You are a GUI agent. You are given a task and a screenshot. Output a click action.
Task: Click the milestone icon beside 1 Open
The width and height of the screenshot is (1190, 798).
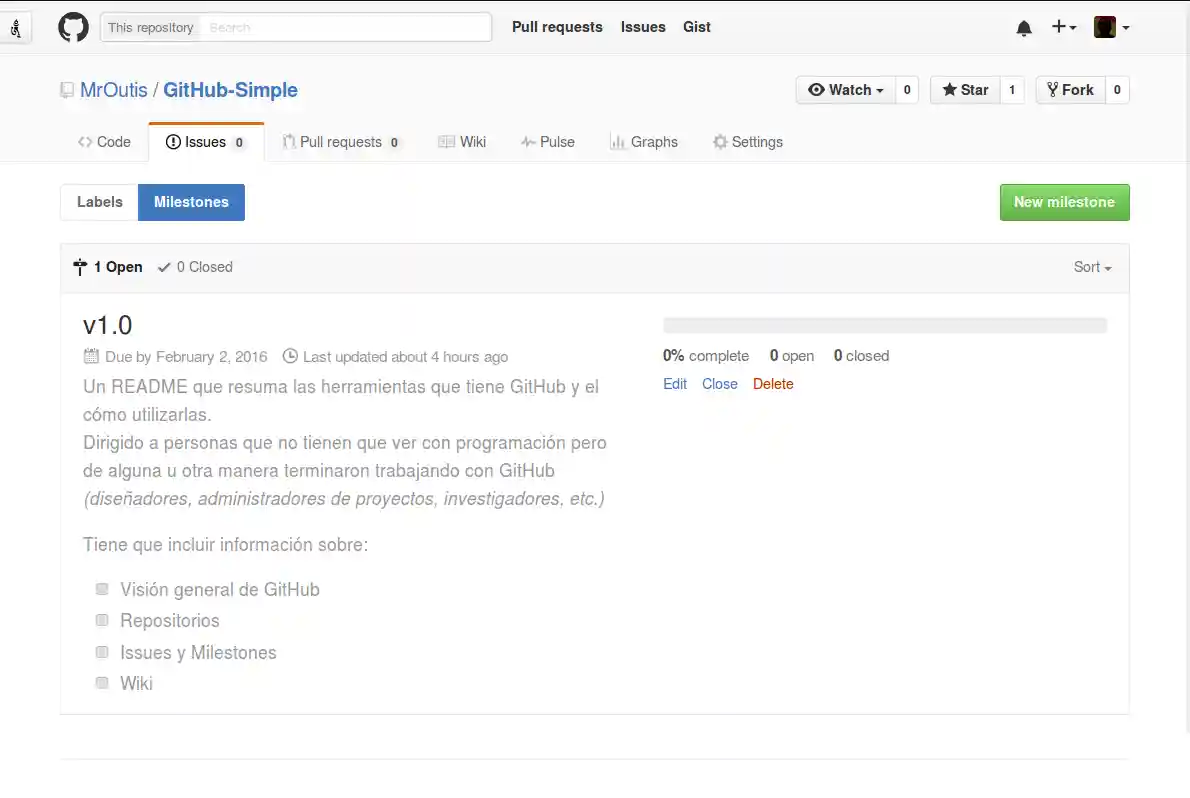[80, 266]
